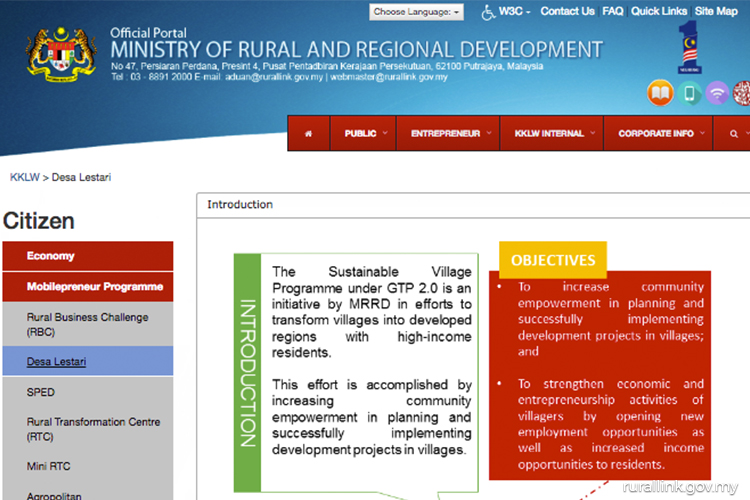Screen dimensions: 750x500
Task: Open Quick Links in the header
Action: click(659, 11)
